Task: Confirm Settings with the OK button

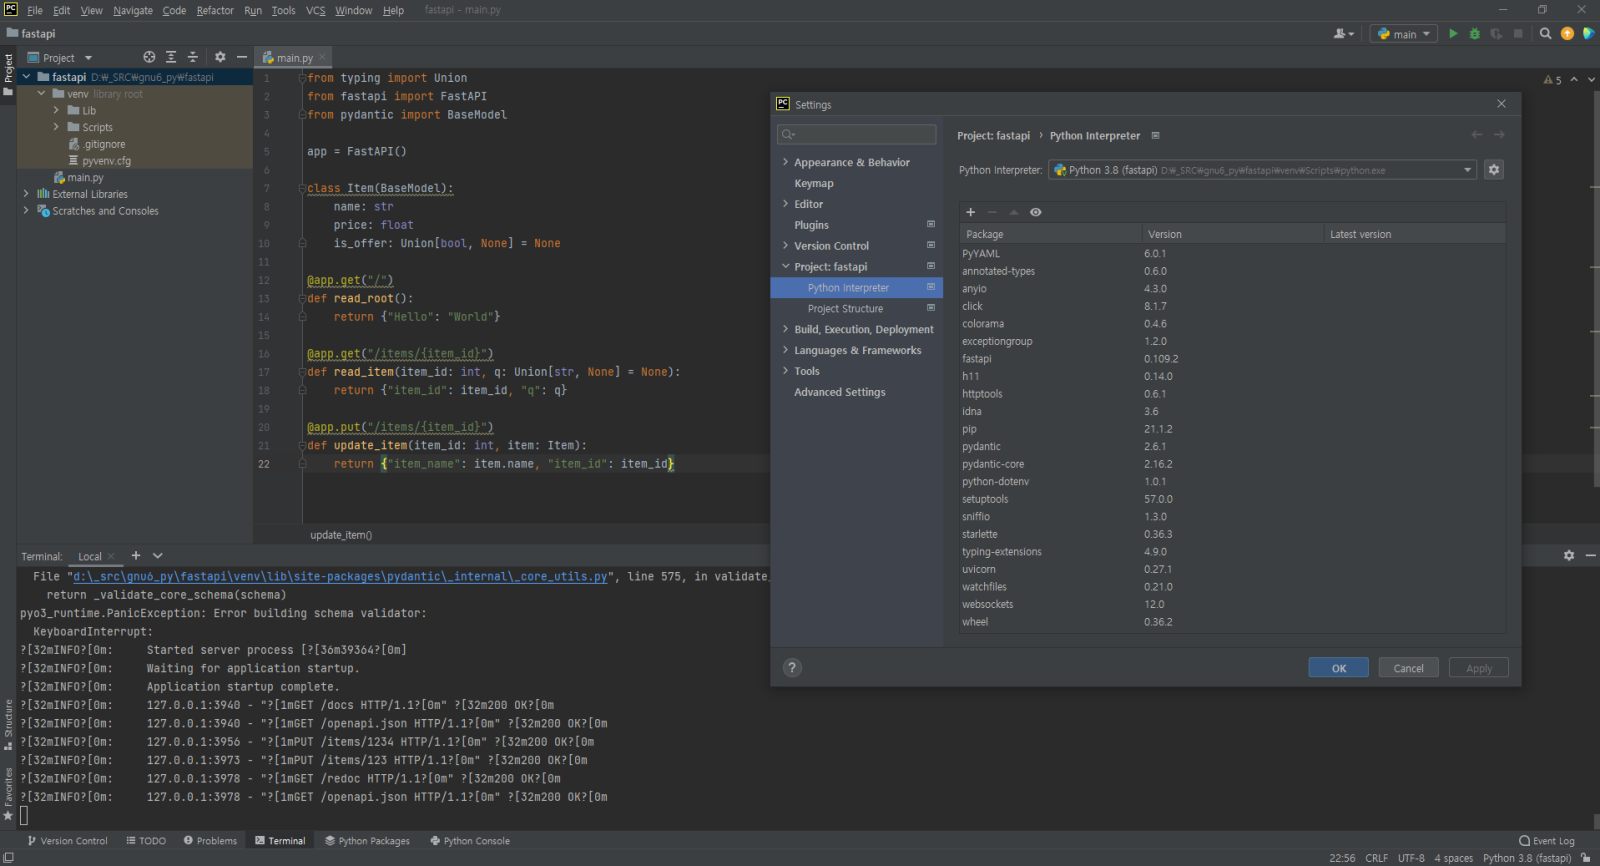Action: coord(1338,668)
